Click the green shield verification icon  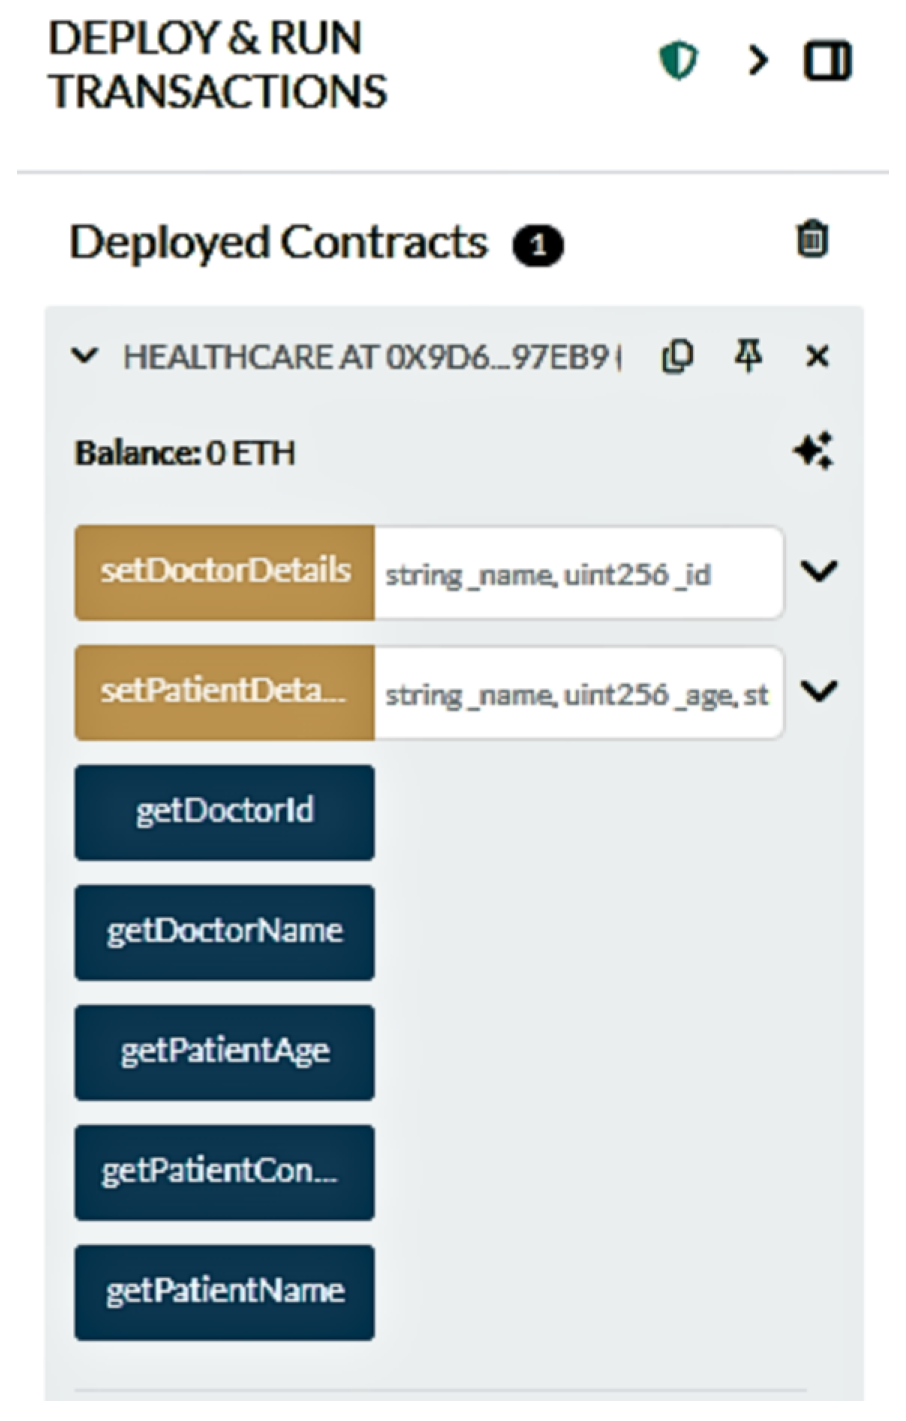click(x=678, y=62)
